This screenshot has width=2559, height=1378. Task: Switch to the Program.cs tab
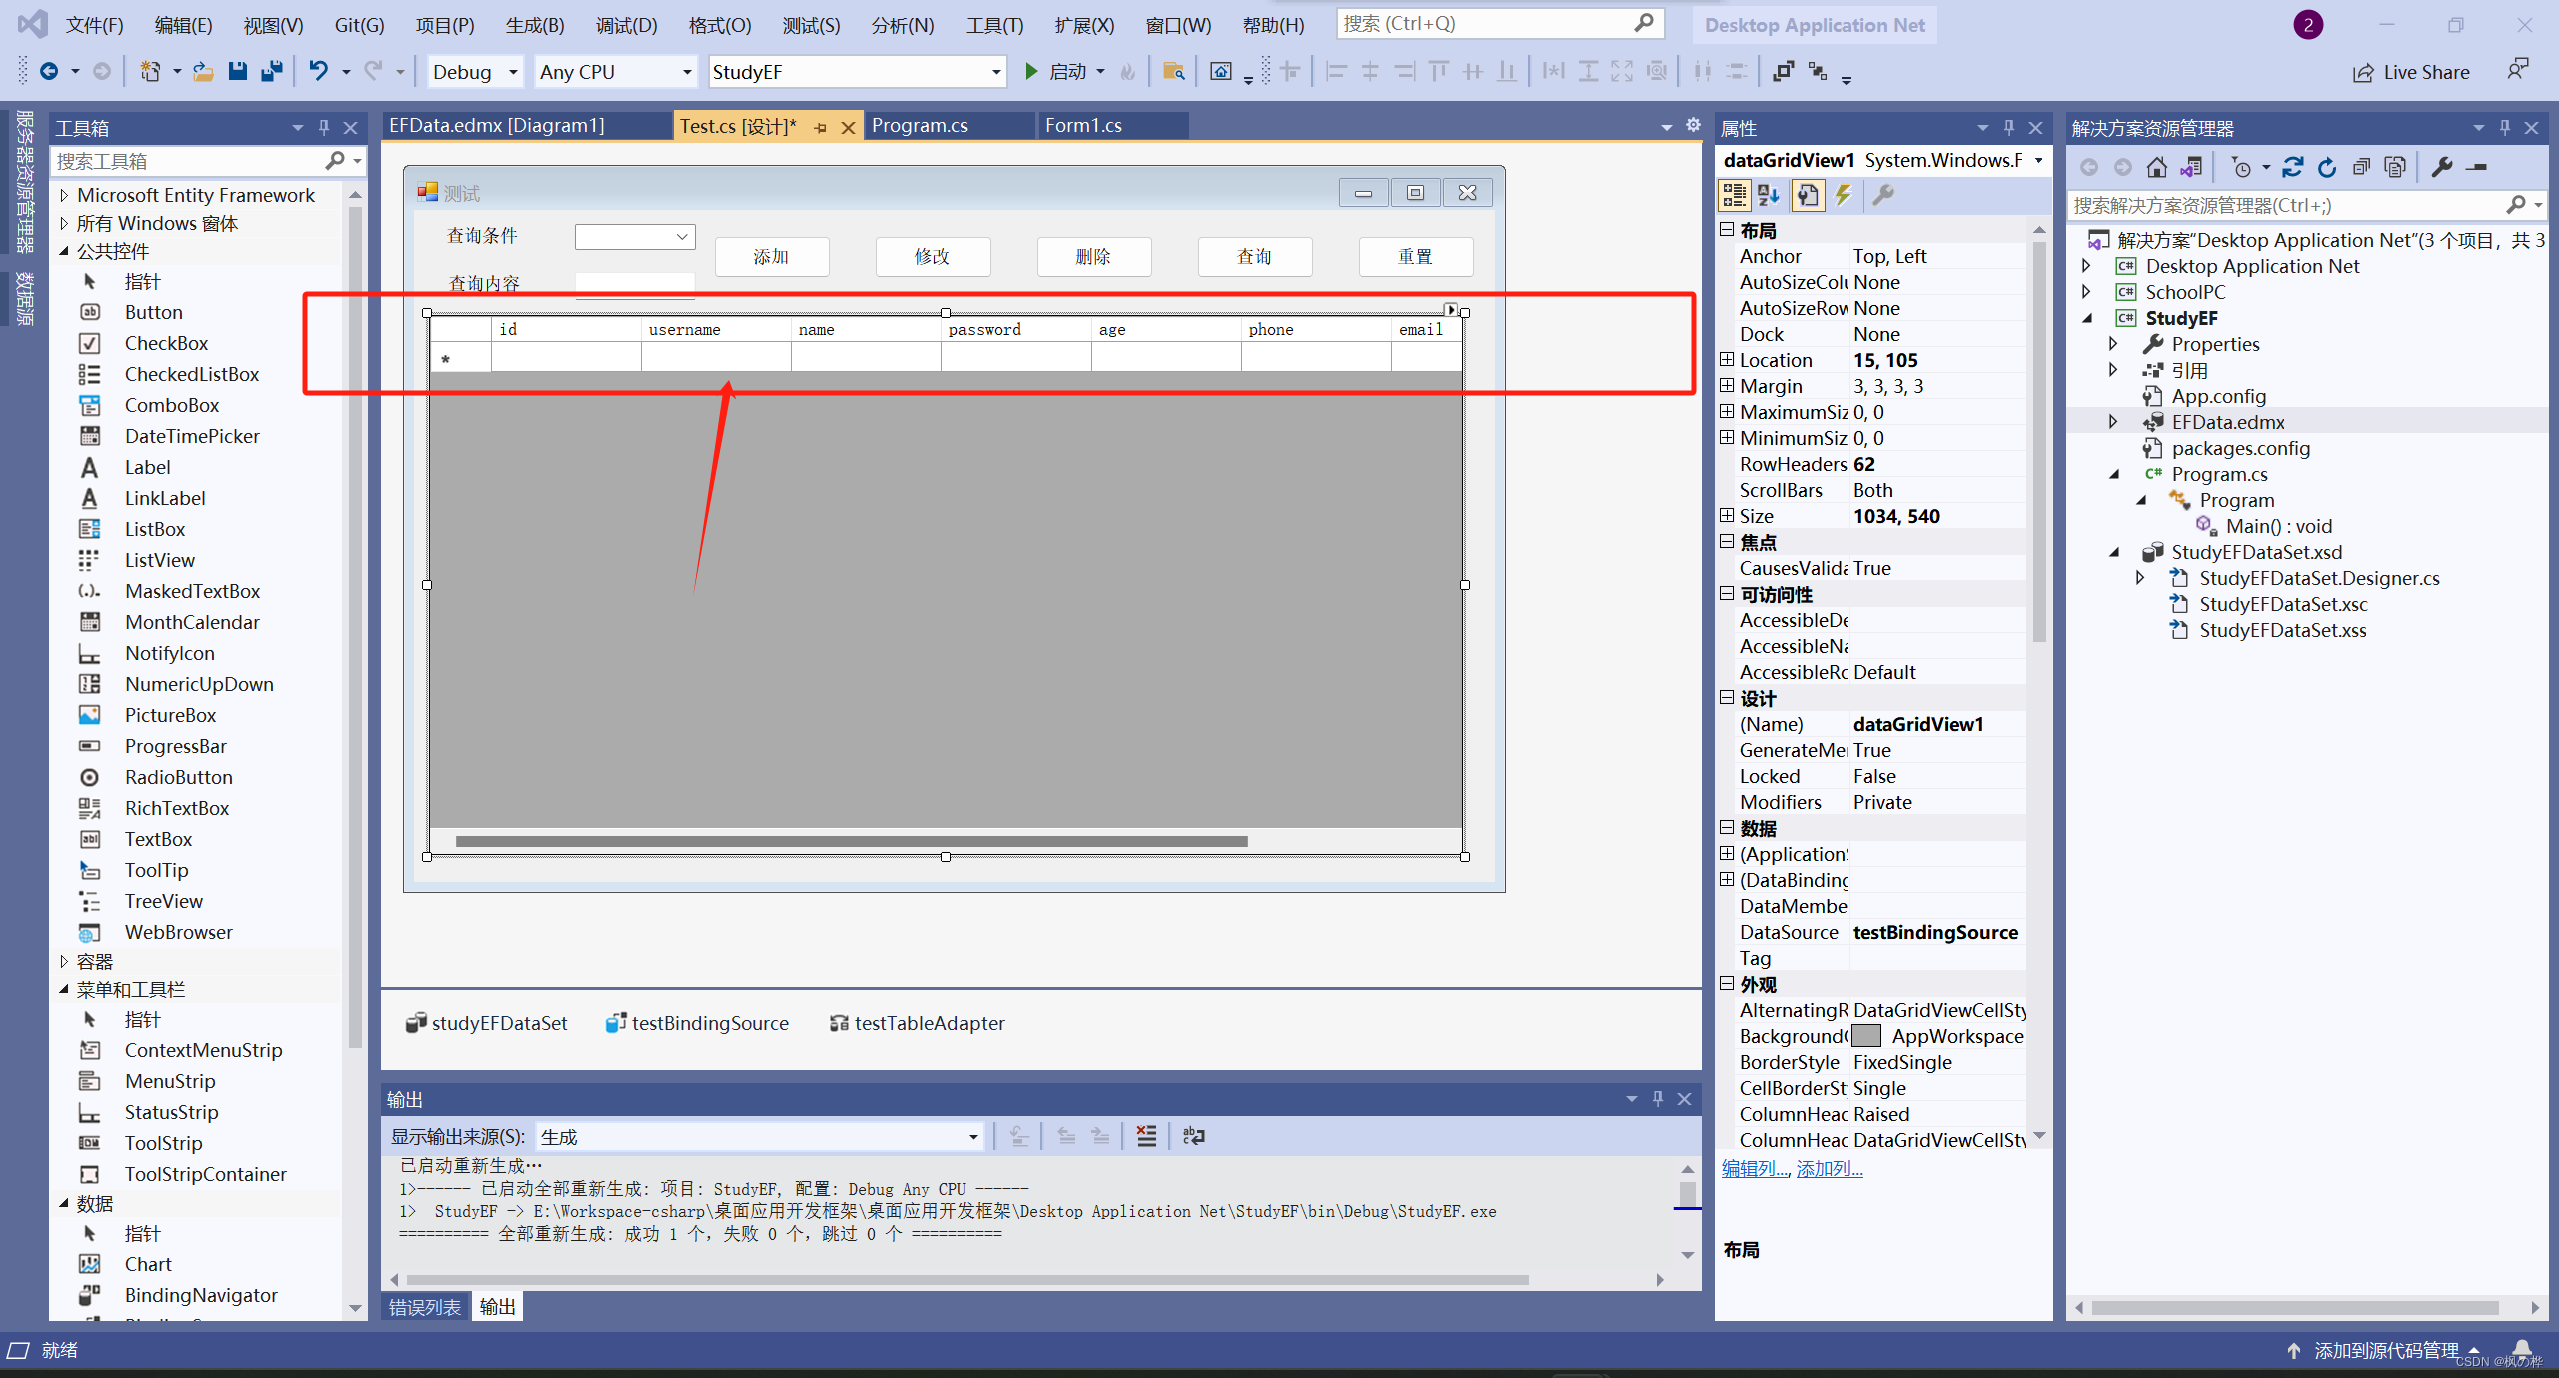[x=919, y=125]
